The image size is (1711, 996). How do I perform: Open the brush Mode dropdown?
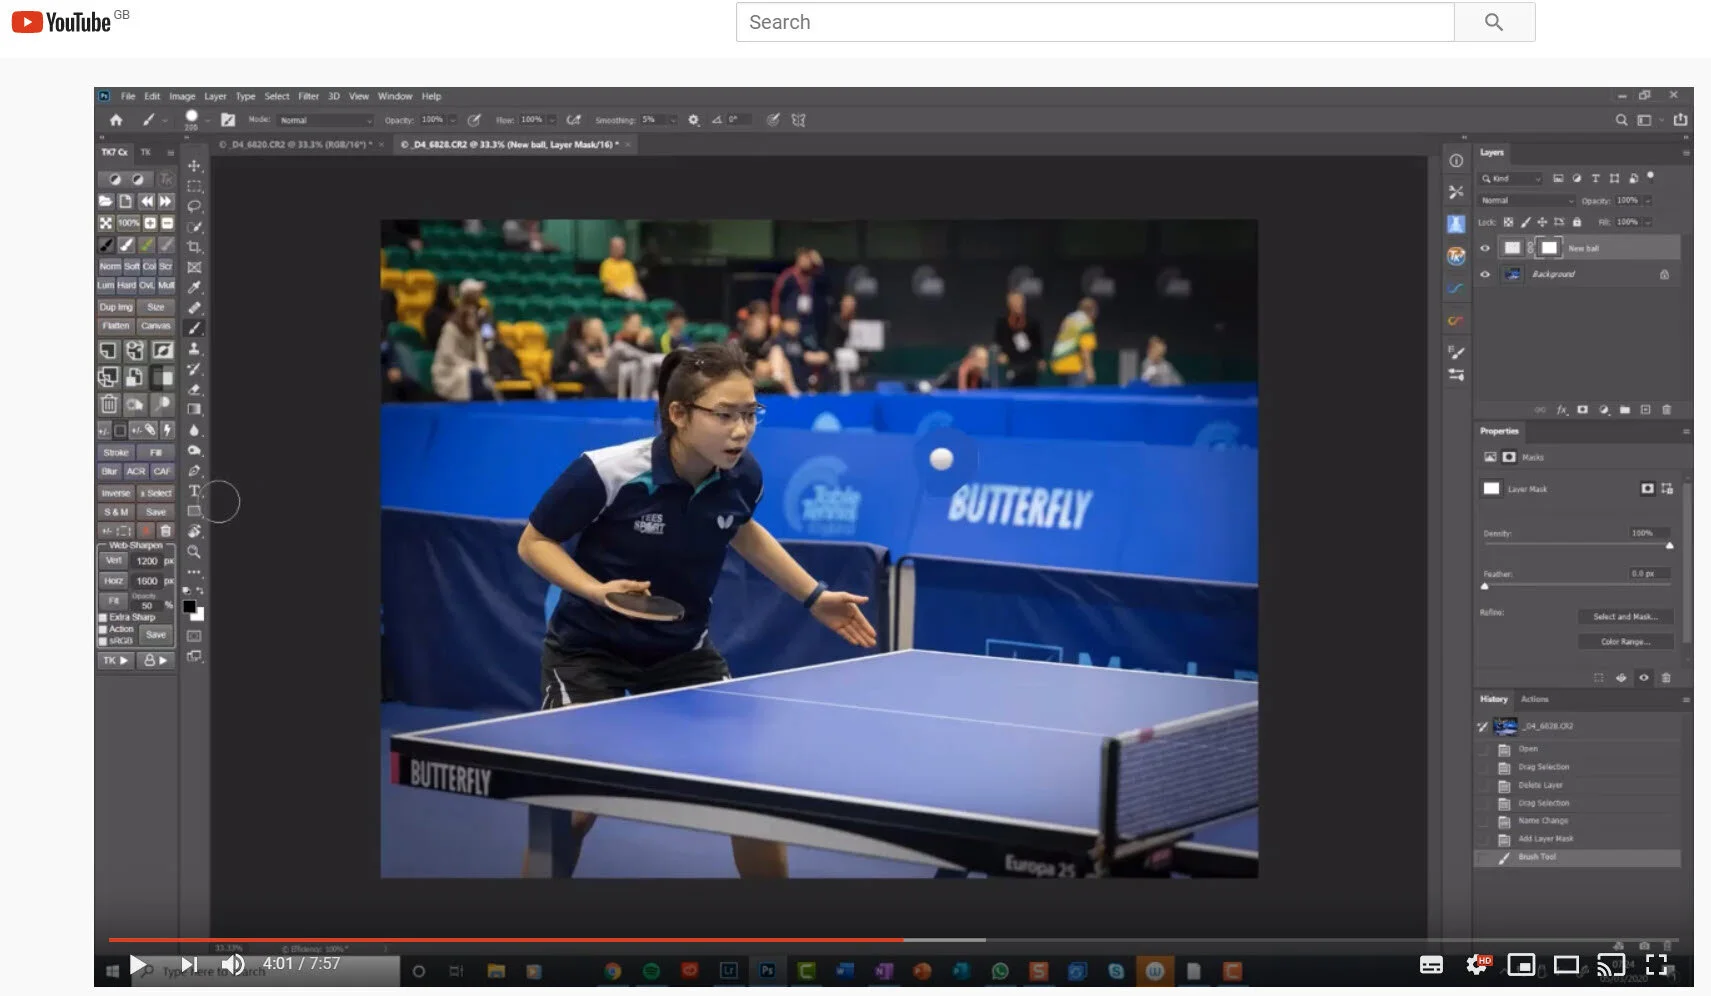click(326, 120)
